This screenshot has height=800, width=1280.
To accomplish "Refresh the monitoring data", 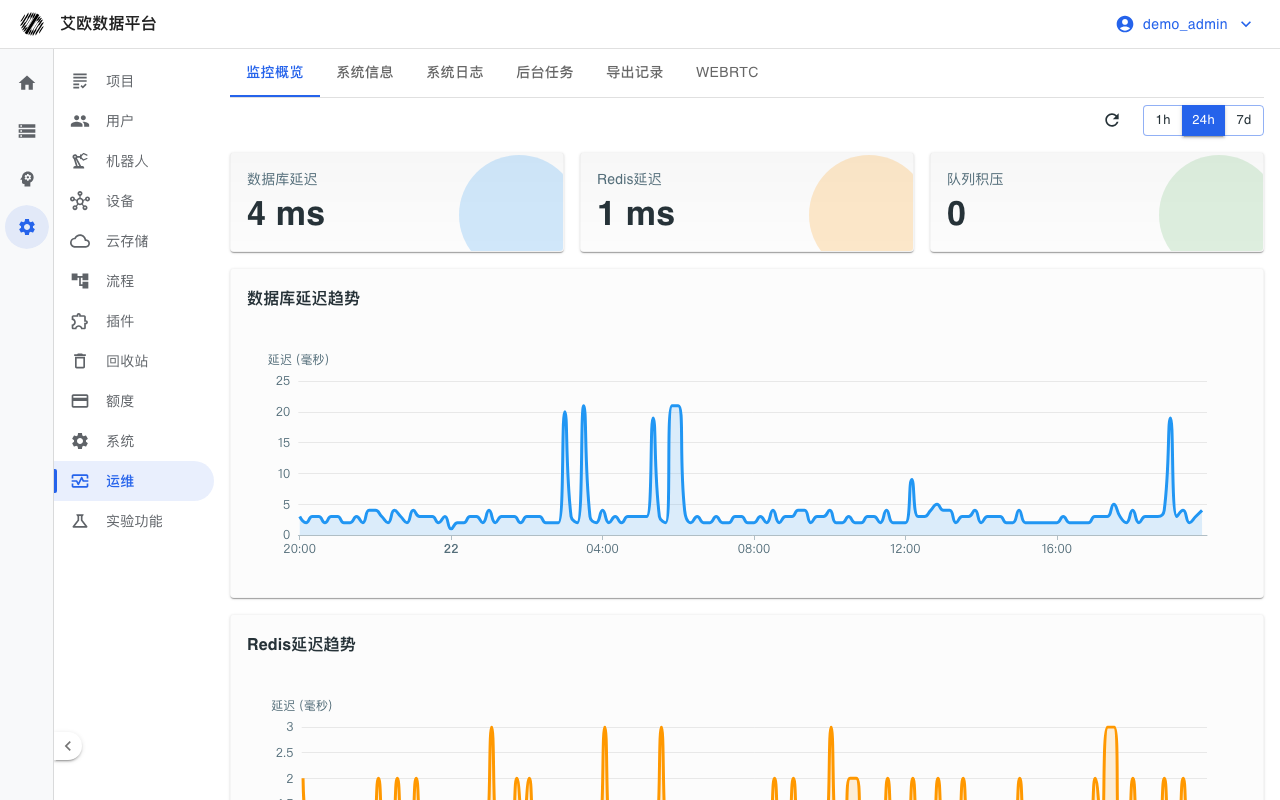I will pyautogui.click(x=1112, y=120).
